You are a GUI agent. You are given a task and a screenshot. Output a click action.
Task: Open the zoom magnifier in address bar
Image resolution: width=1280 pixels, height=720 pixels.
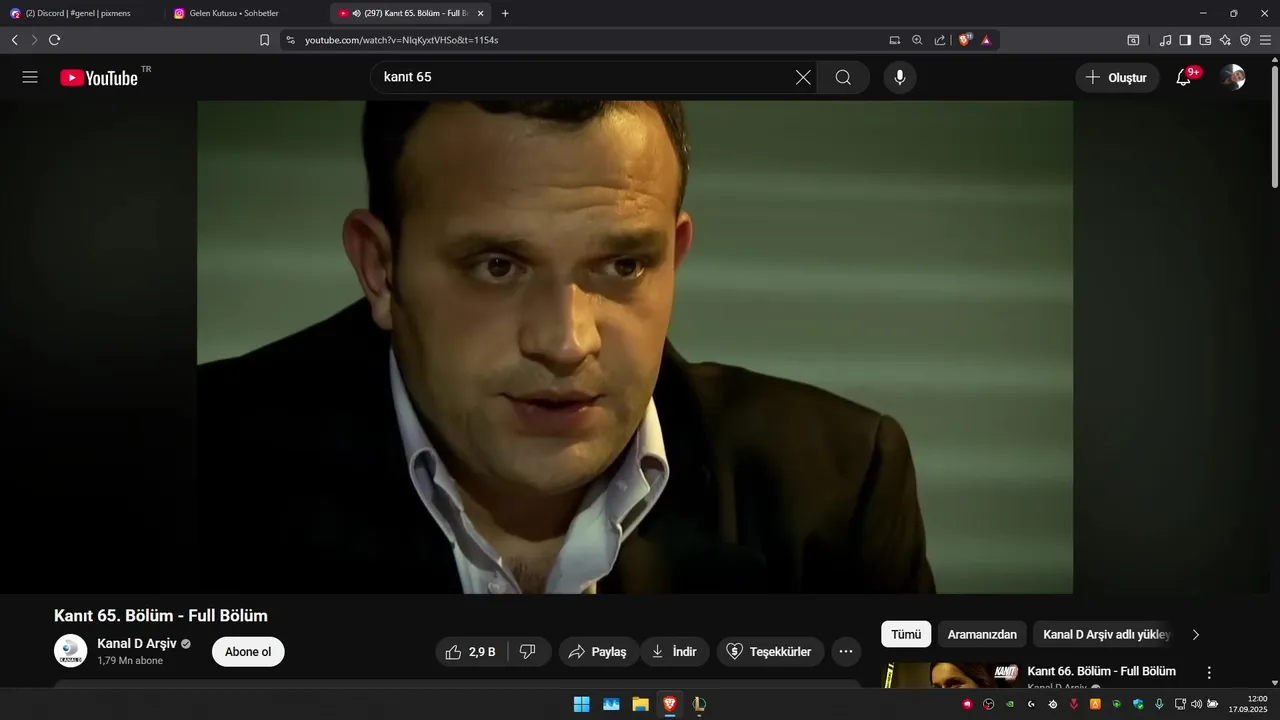(917, 40)
